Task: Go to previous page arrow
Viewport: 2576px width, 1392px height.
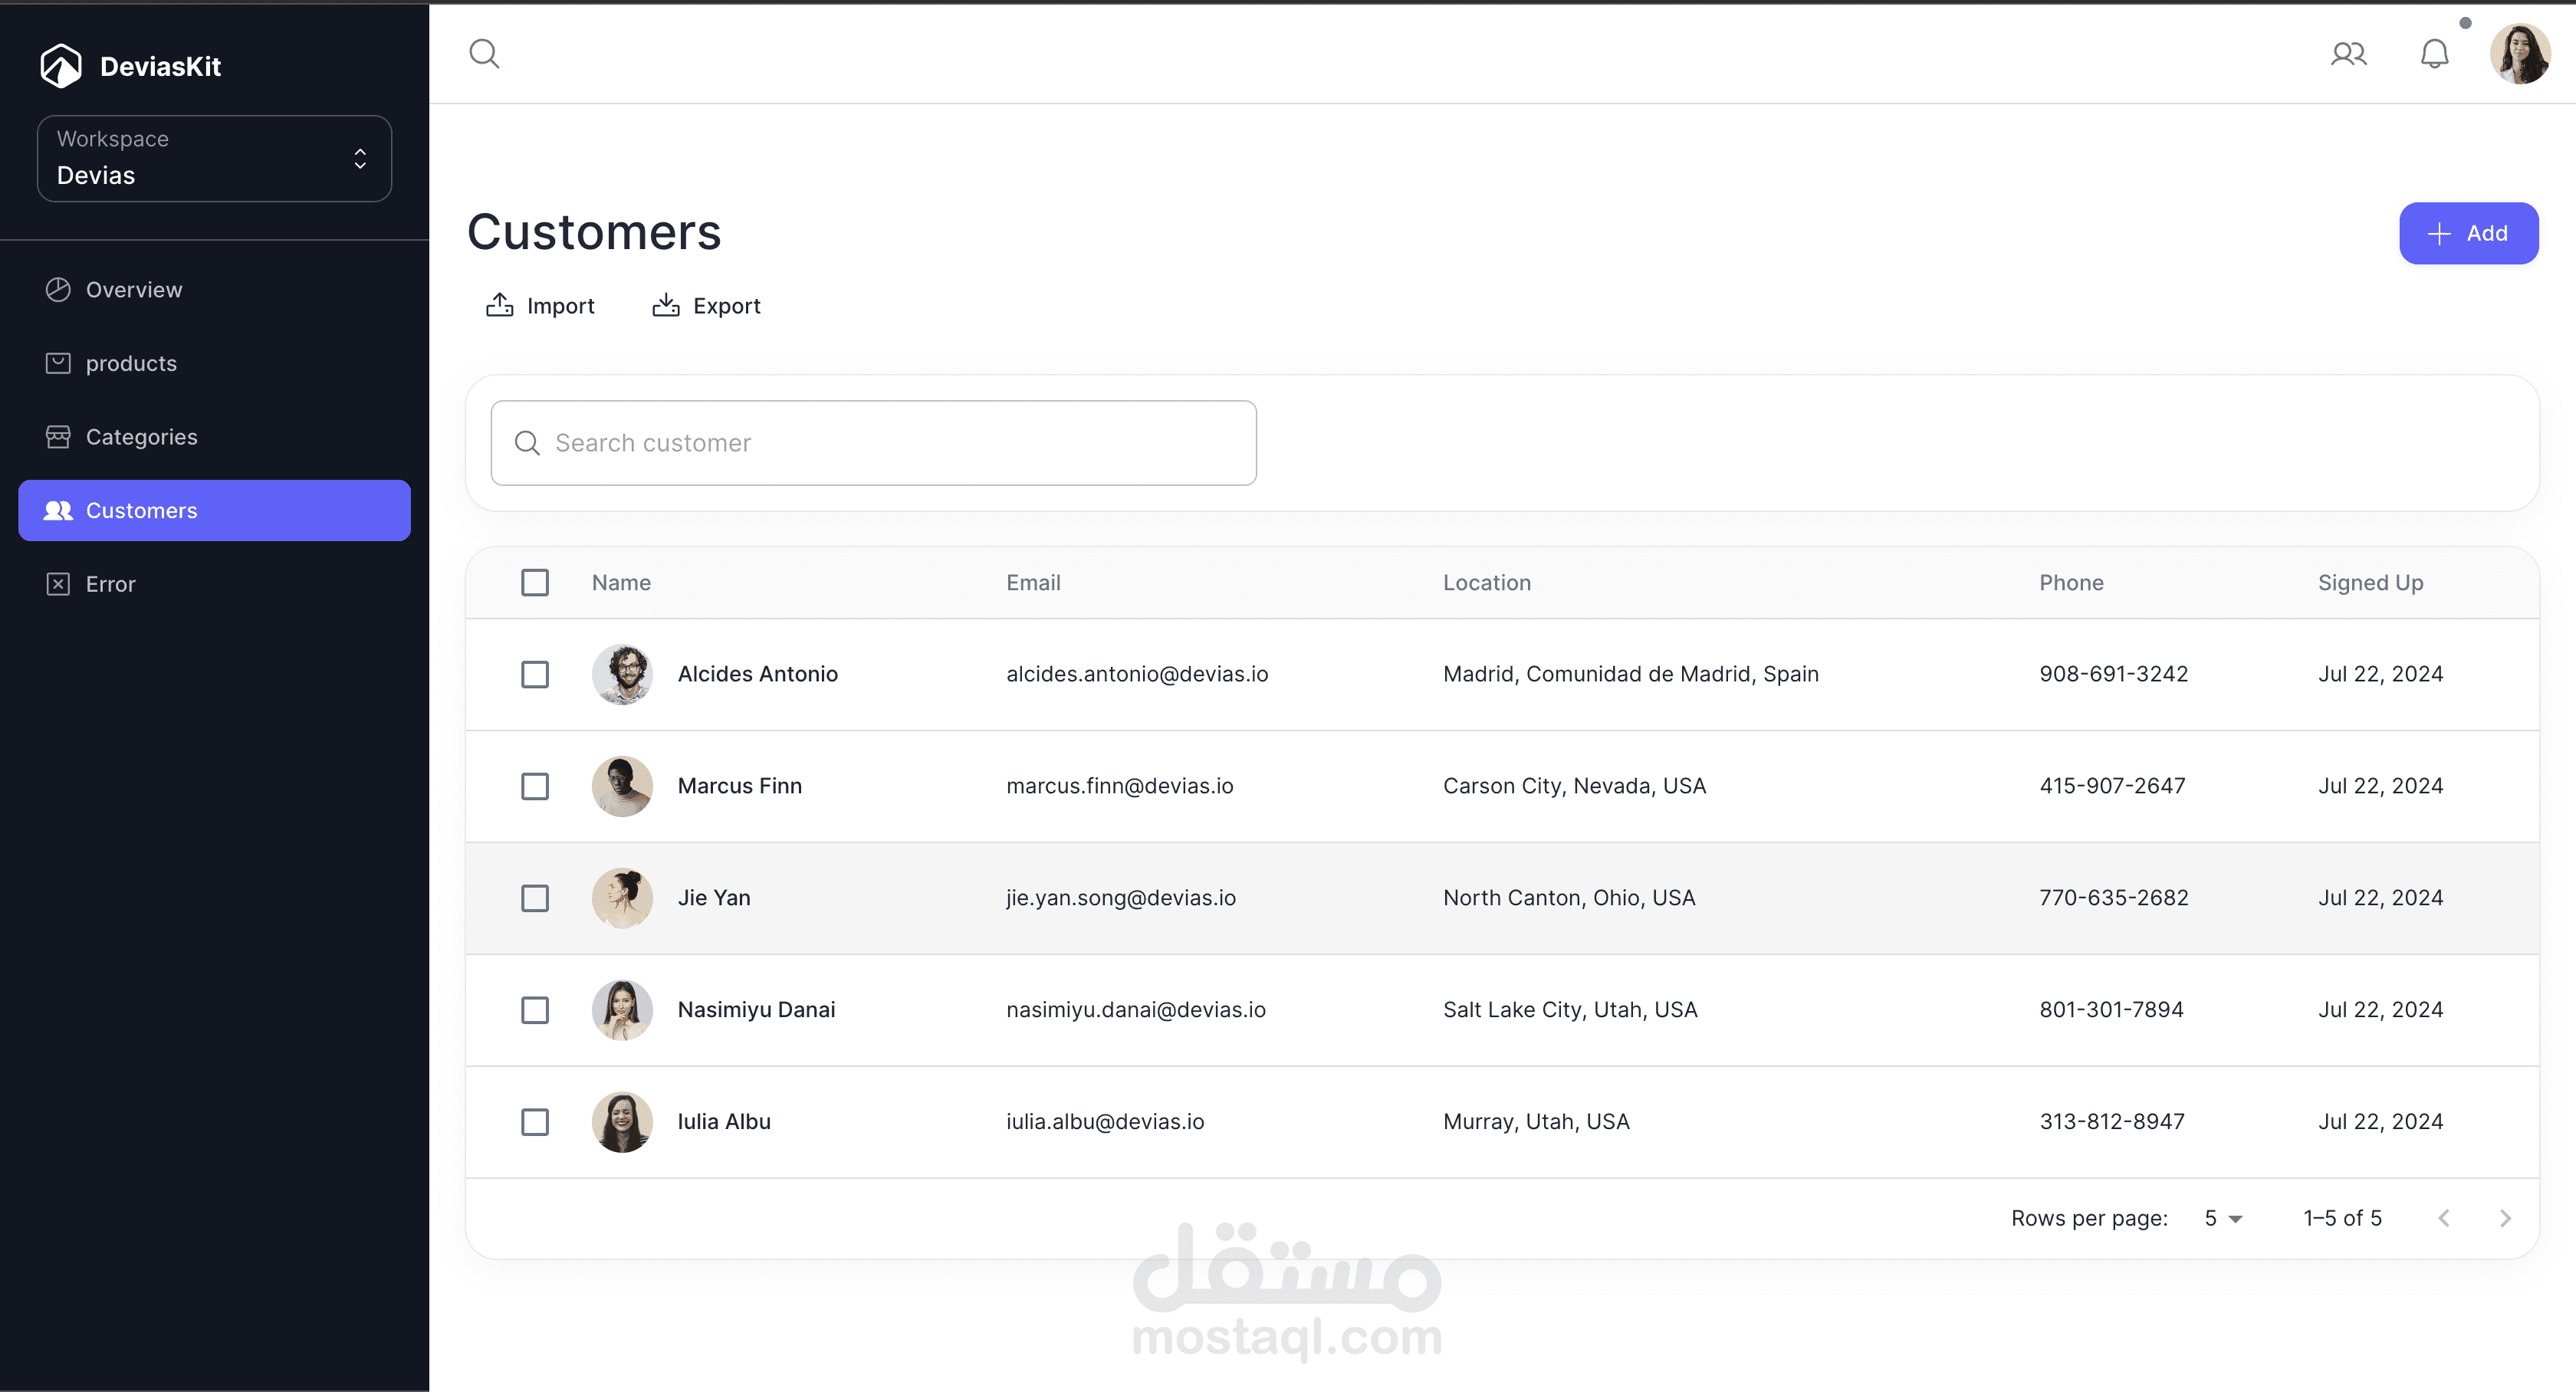Action: (2443, 1218)
